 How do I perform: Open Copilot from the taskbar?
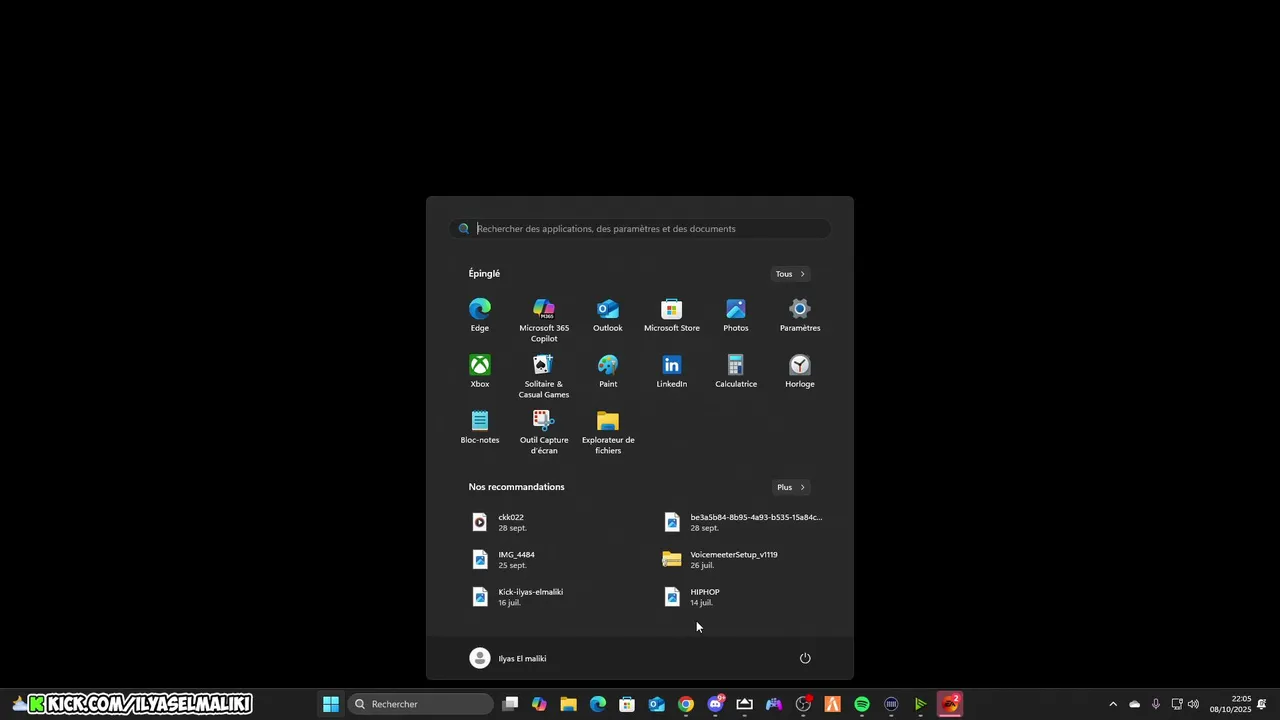point(539,704)
